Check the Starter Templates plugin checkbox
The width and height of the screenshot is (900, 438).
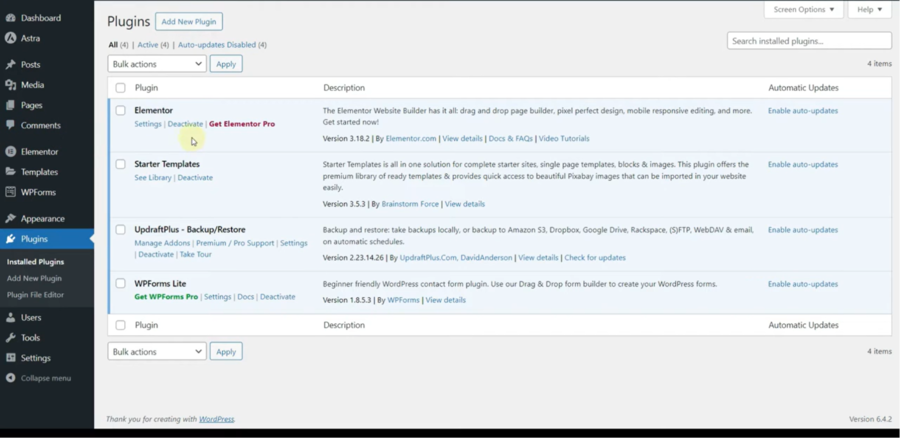120,164
